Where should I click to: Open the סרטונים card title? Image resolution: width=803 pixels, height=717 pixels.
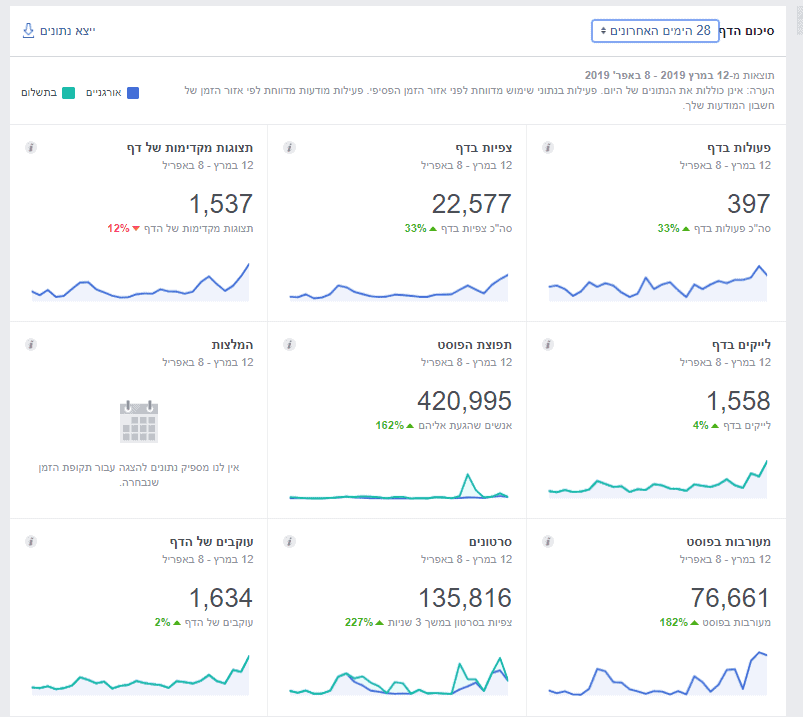click(x=490, y=541)
